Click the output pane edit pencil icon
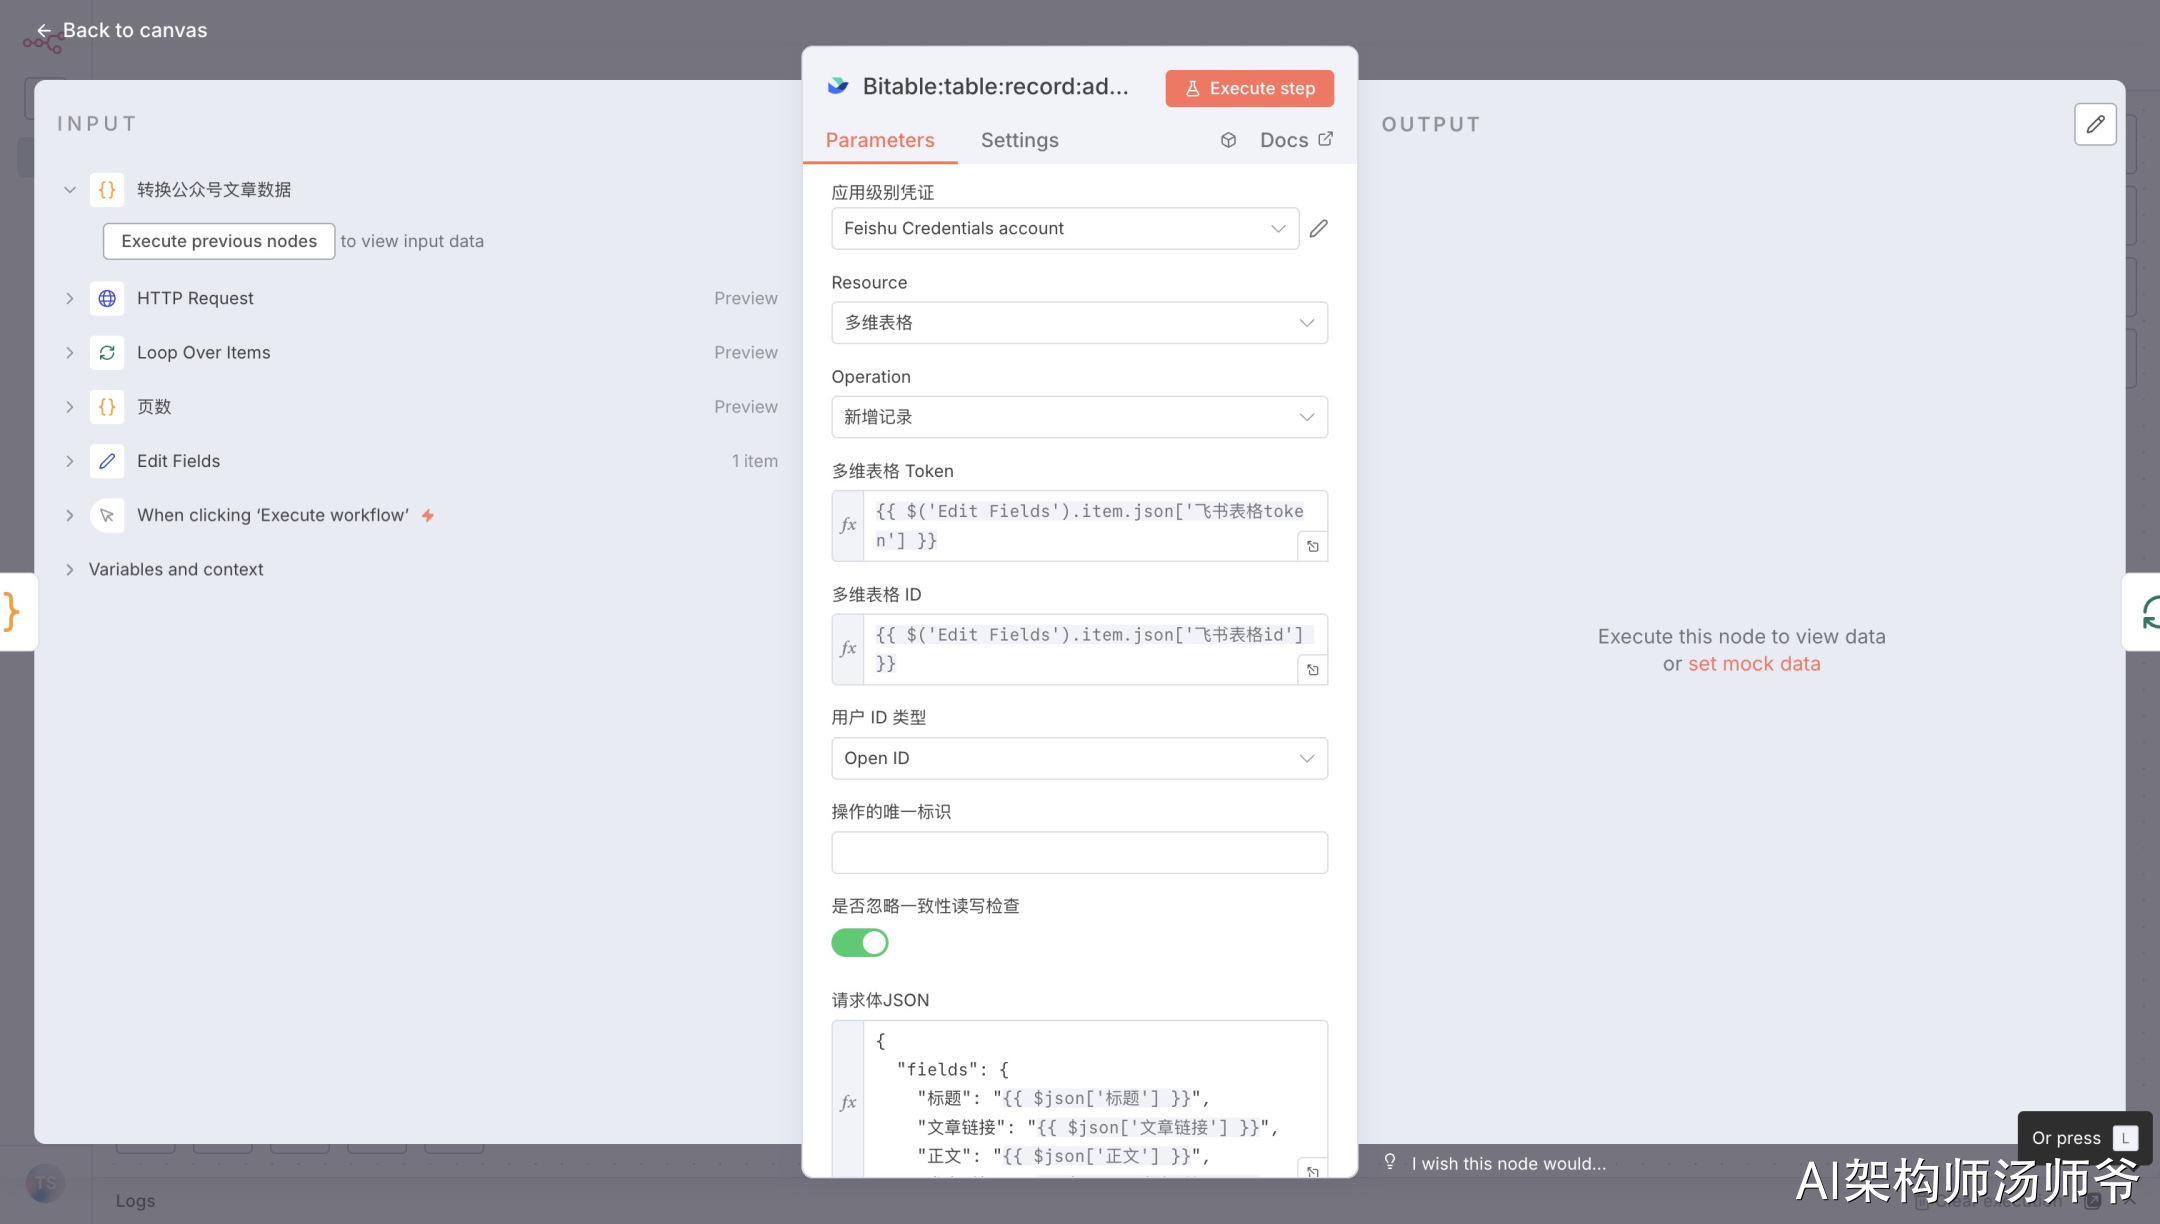2160x1224 pixels. [x=2095, y=124]
